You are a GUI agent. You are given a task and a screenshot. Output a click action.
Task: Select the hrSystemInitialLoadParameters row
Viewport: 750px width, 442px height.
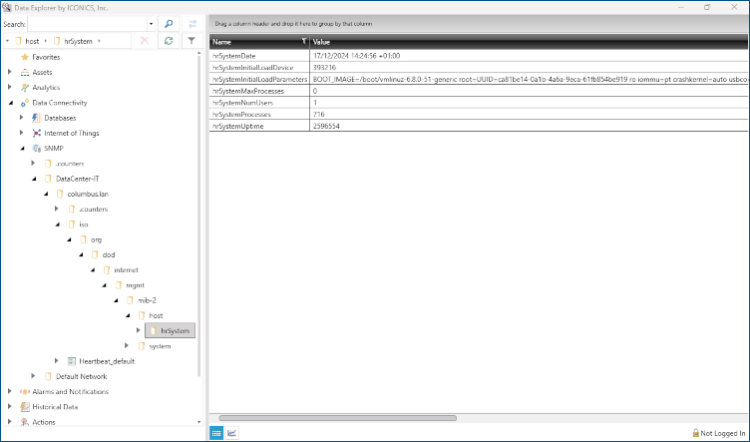tap(479, 79)
